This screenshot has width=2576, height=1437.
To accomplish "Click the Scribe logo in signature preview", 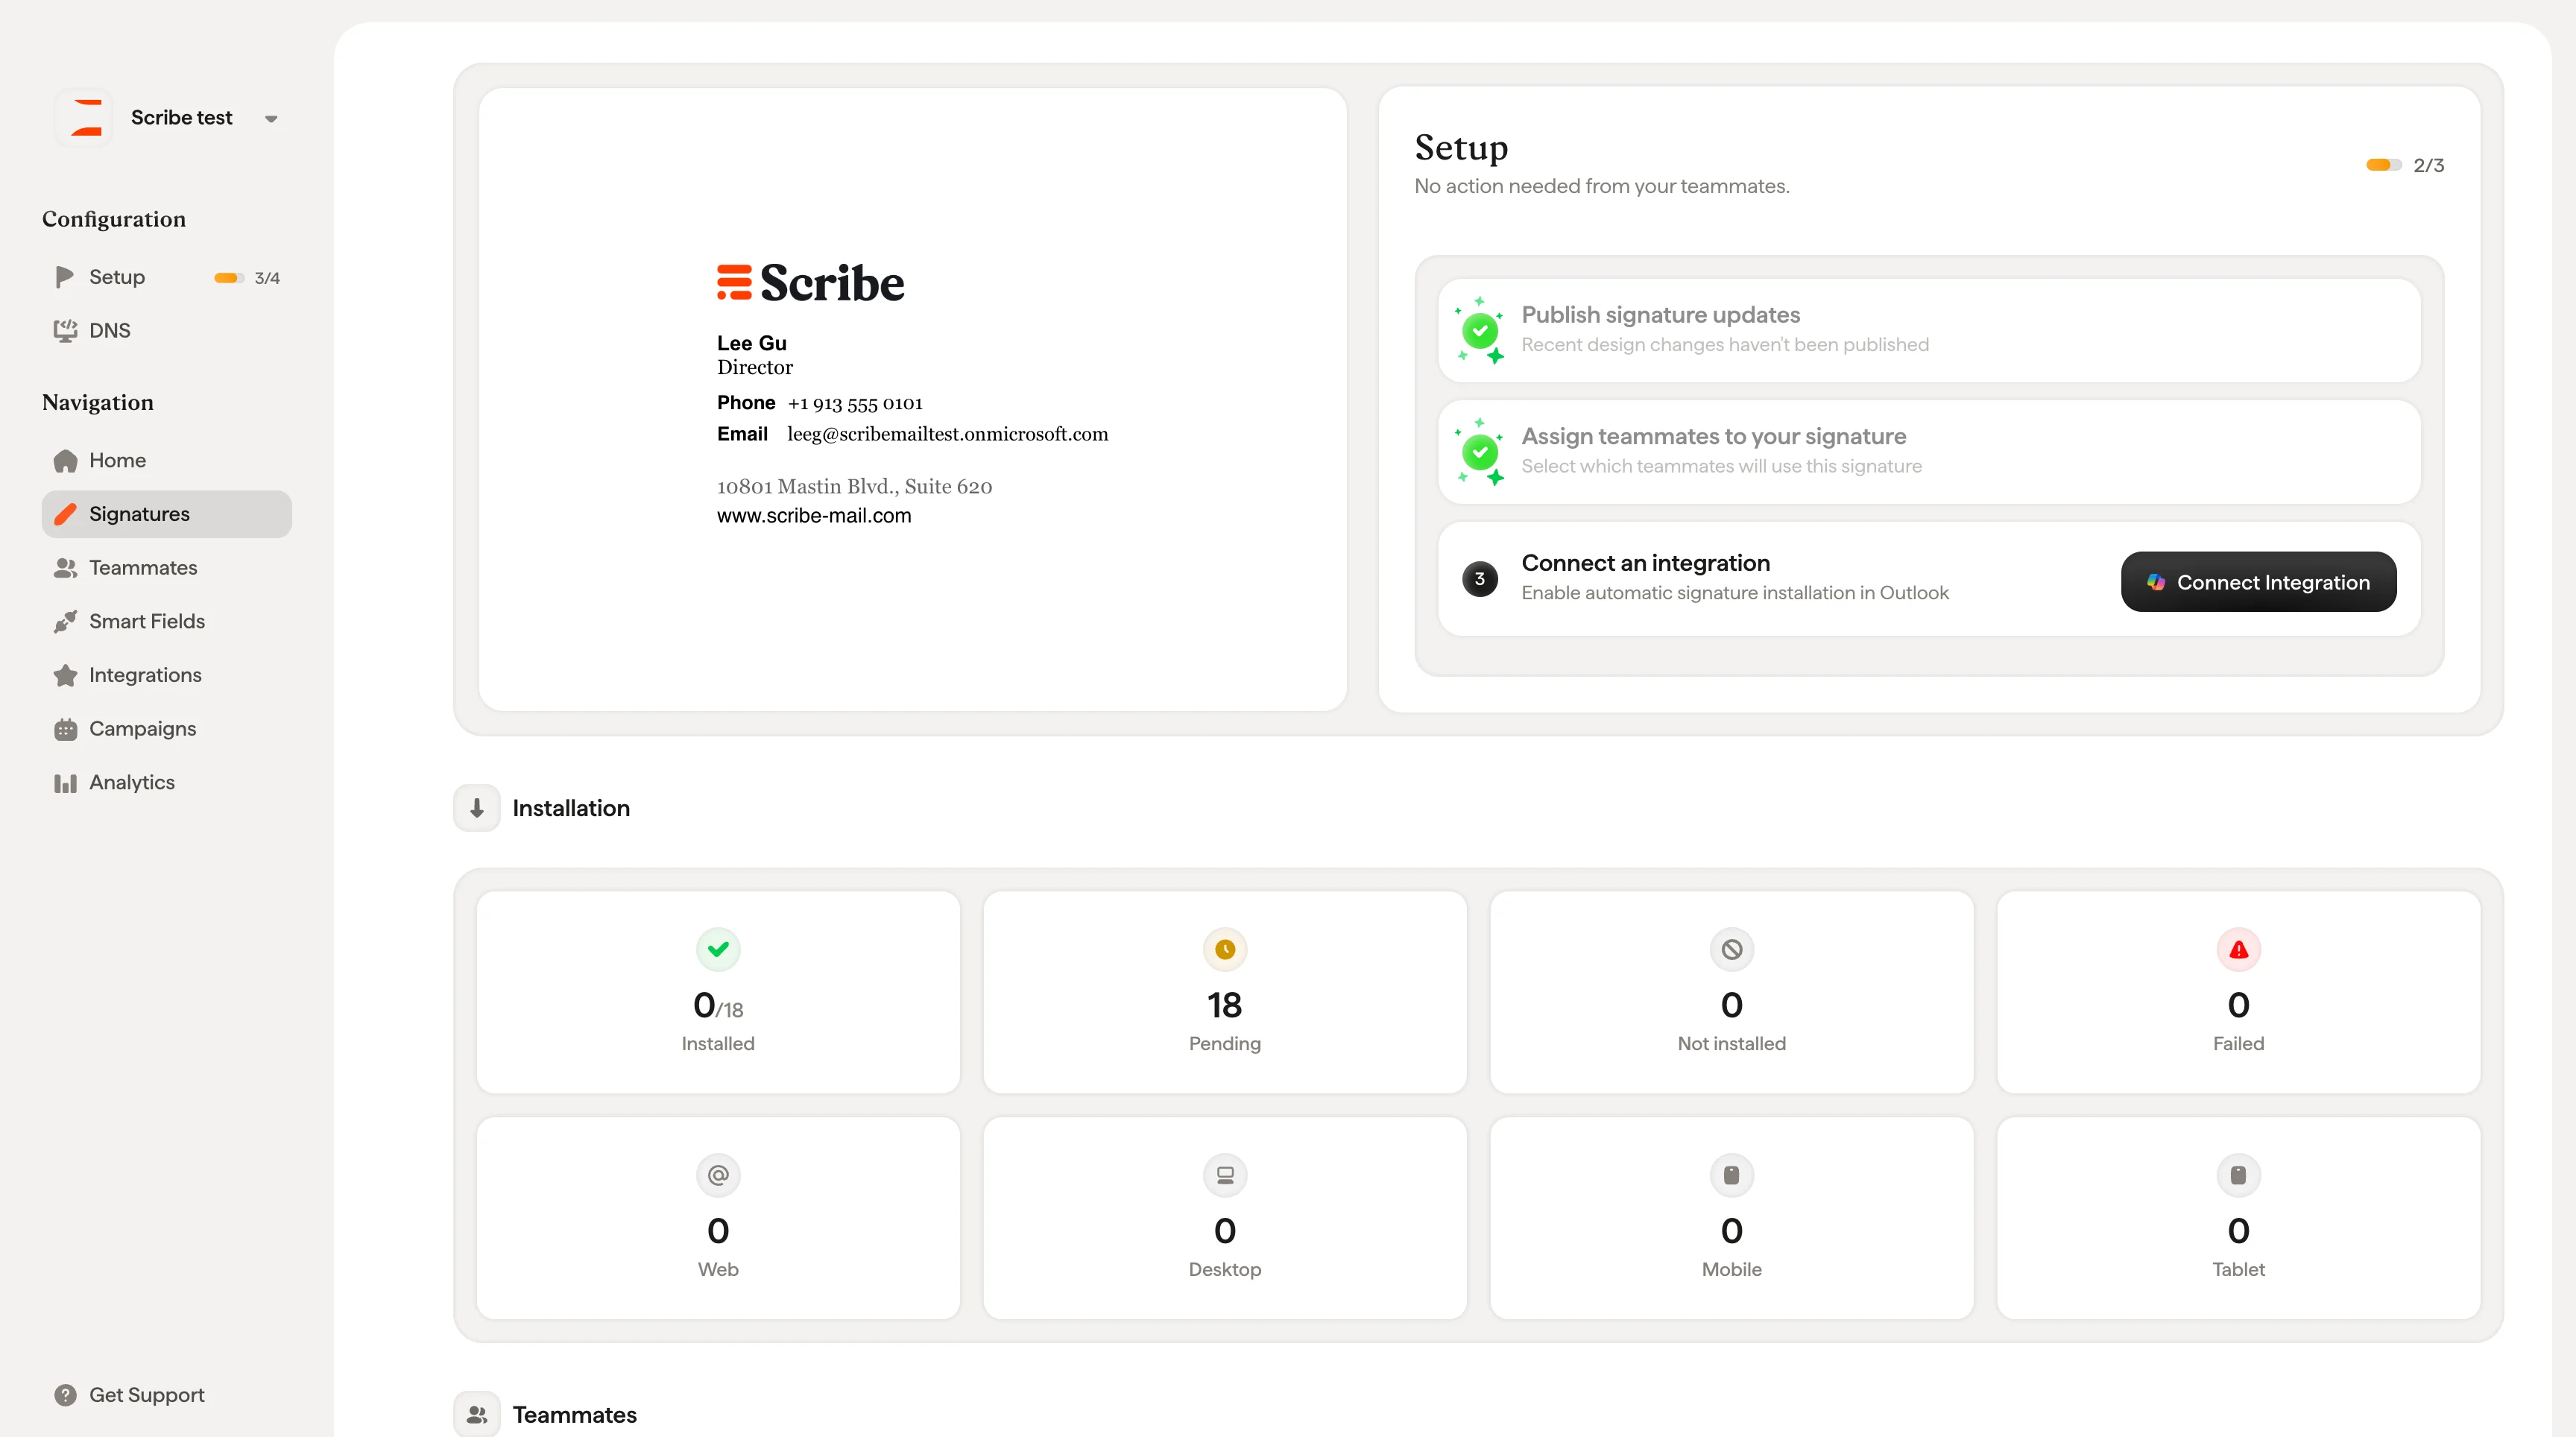I will tap(810, 283).
